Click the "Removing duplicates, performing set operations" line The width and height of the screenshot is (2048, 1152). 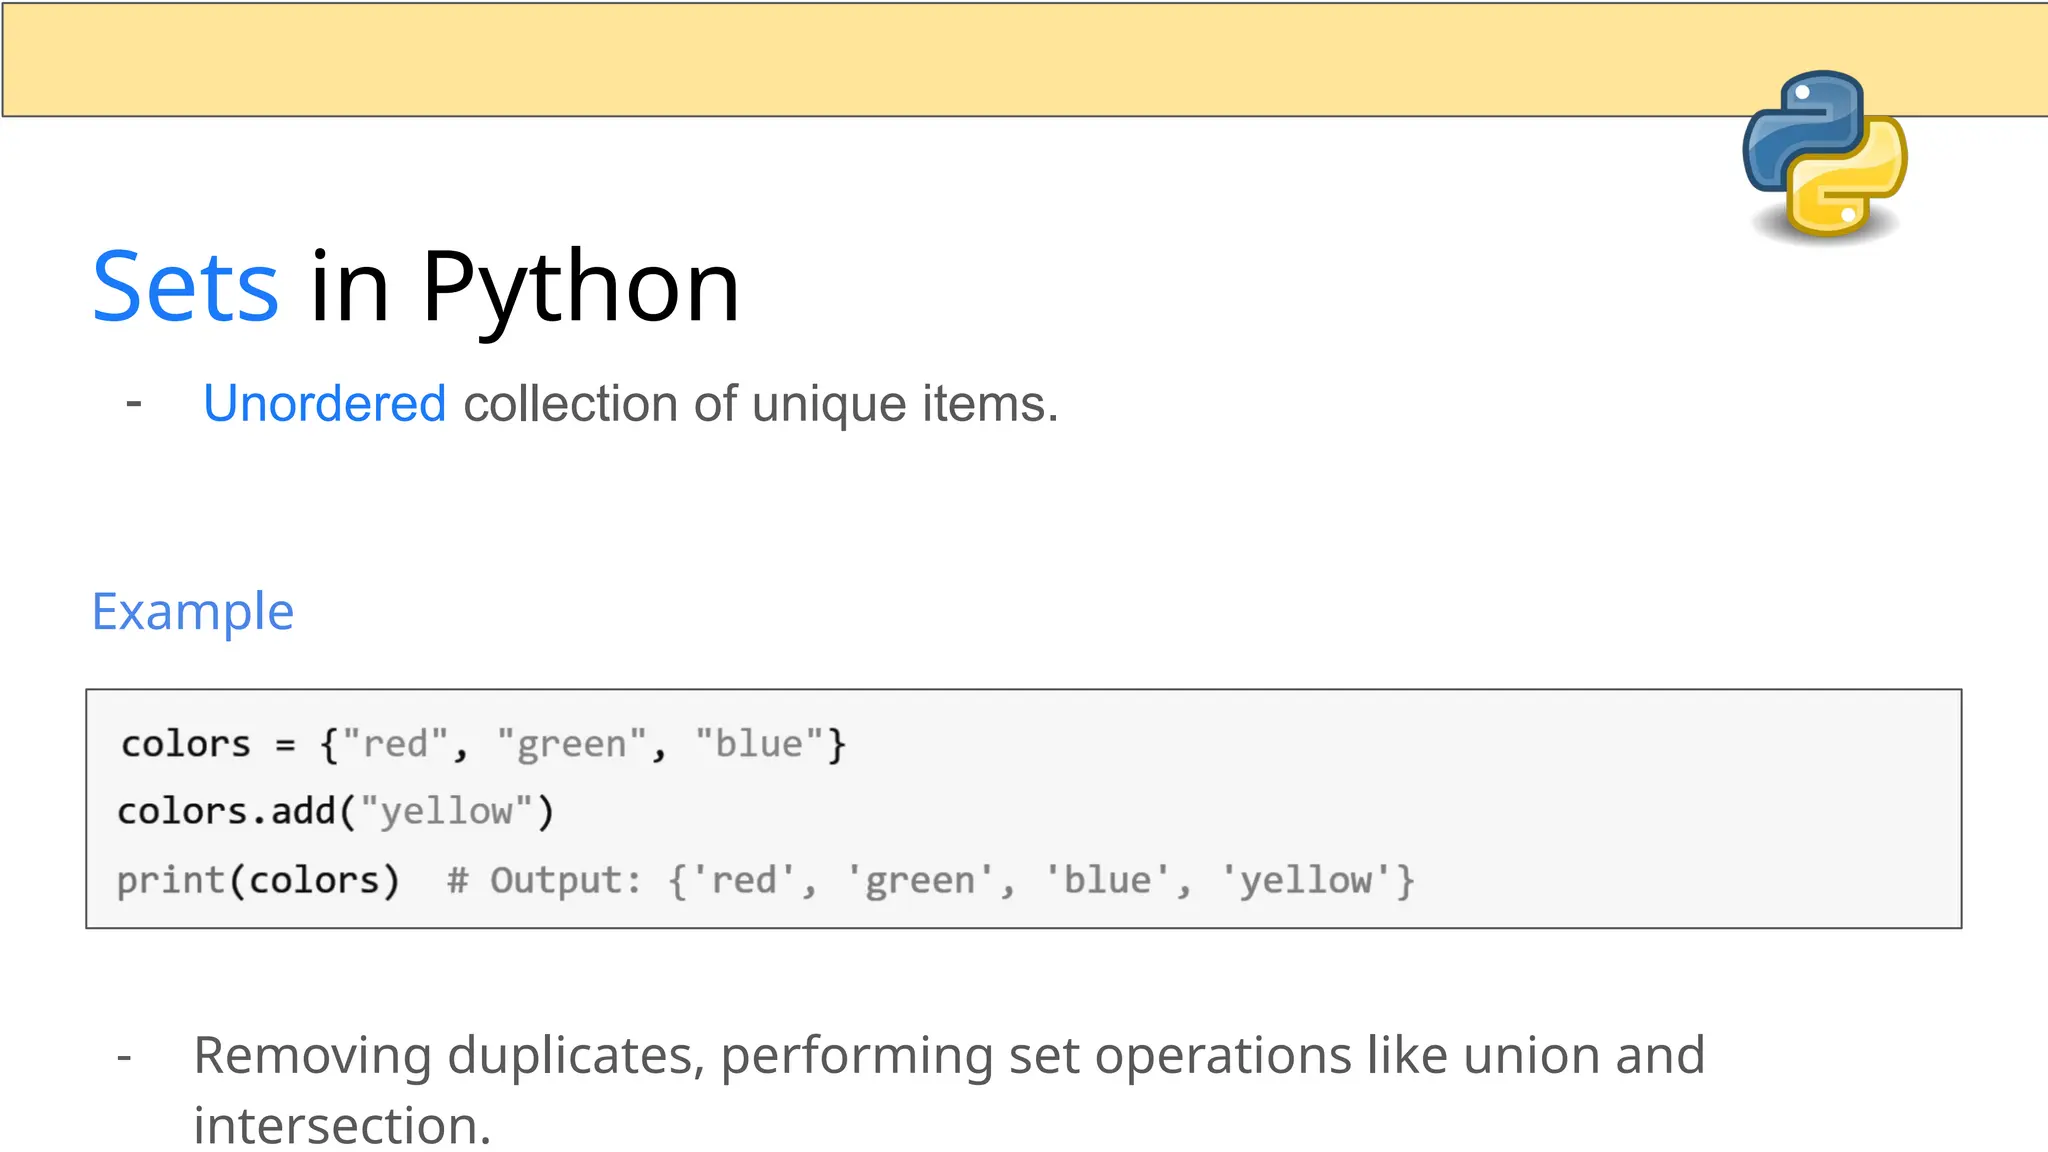[x=949, y=1056]
